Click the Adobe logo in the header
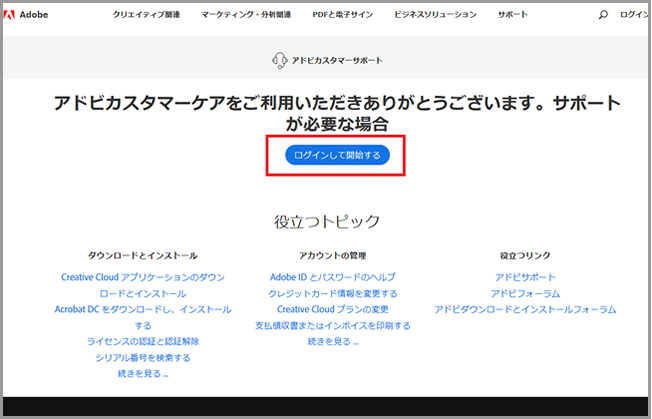The width and height of the screenshot is (652, 419). (25, 15)
